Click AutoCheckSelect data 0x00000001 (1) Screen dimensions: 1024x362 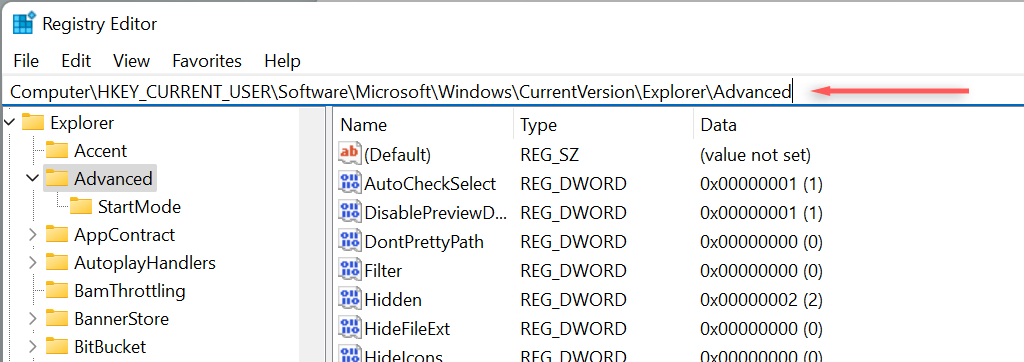pos(761,184)
